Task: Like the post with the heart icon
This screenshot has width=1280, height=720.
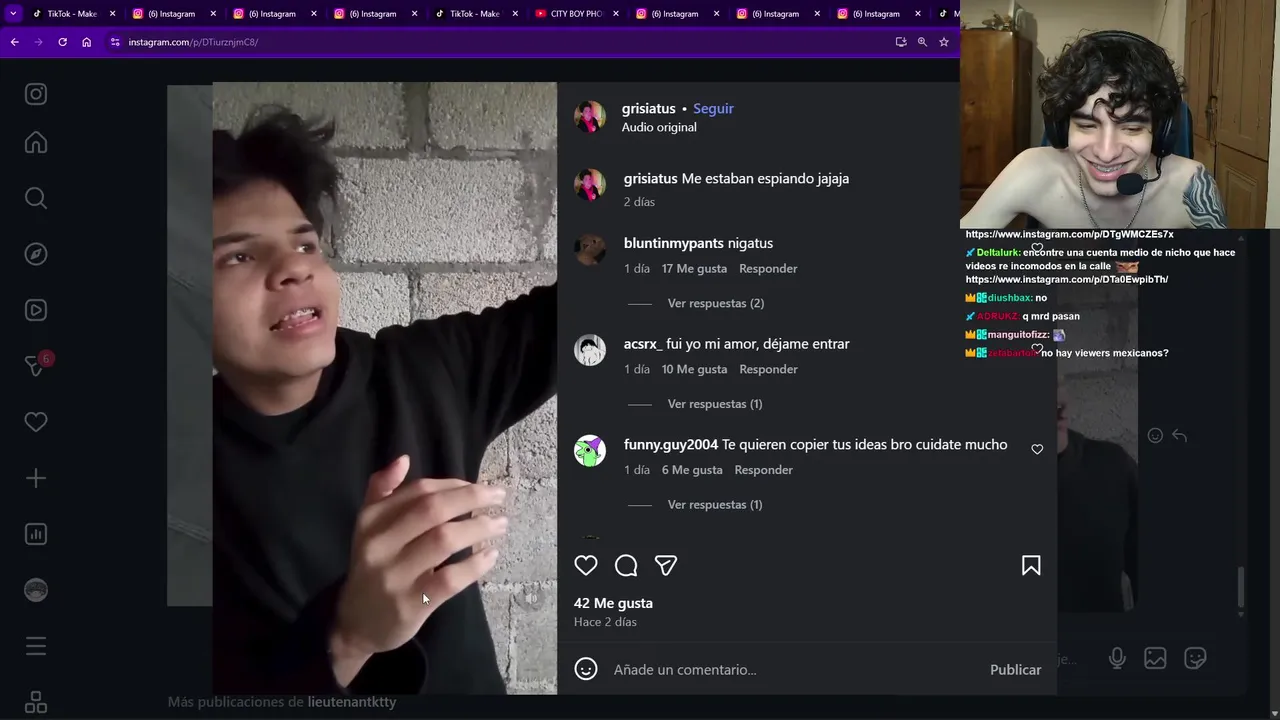Action: click(586, 566)
